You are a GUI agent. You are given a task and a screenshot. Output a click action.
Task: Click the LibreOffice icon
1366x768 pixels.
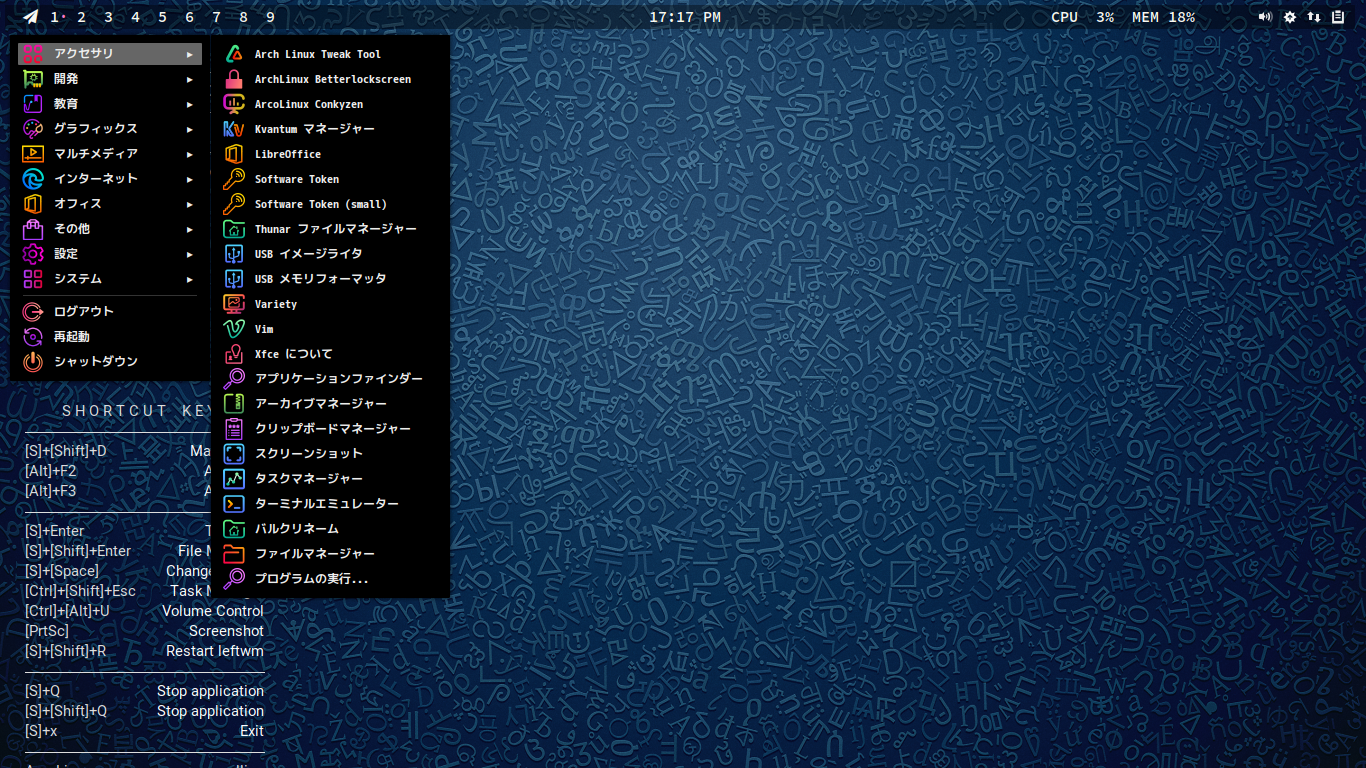tap(234, 154)
